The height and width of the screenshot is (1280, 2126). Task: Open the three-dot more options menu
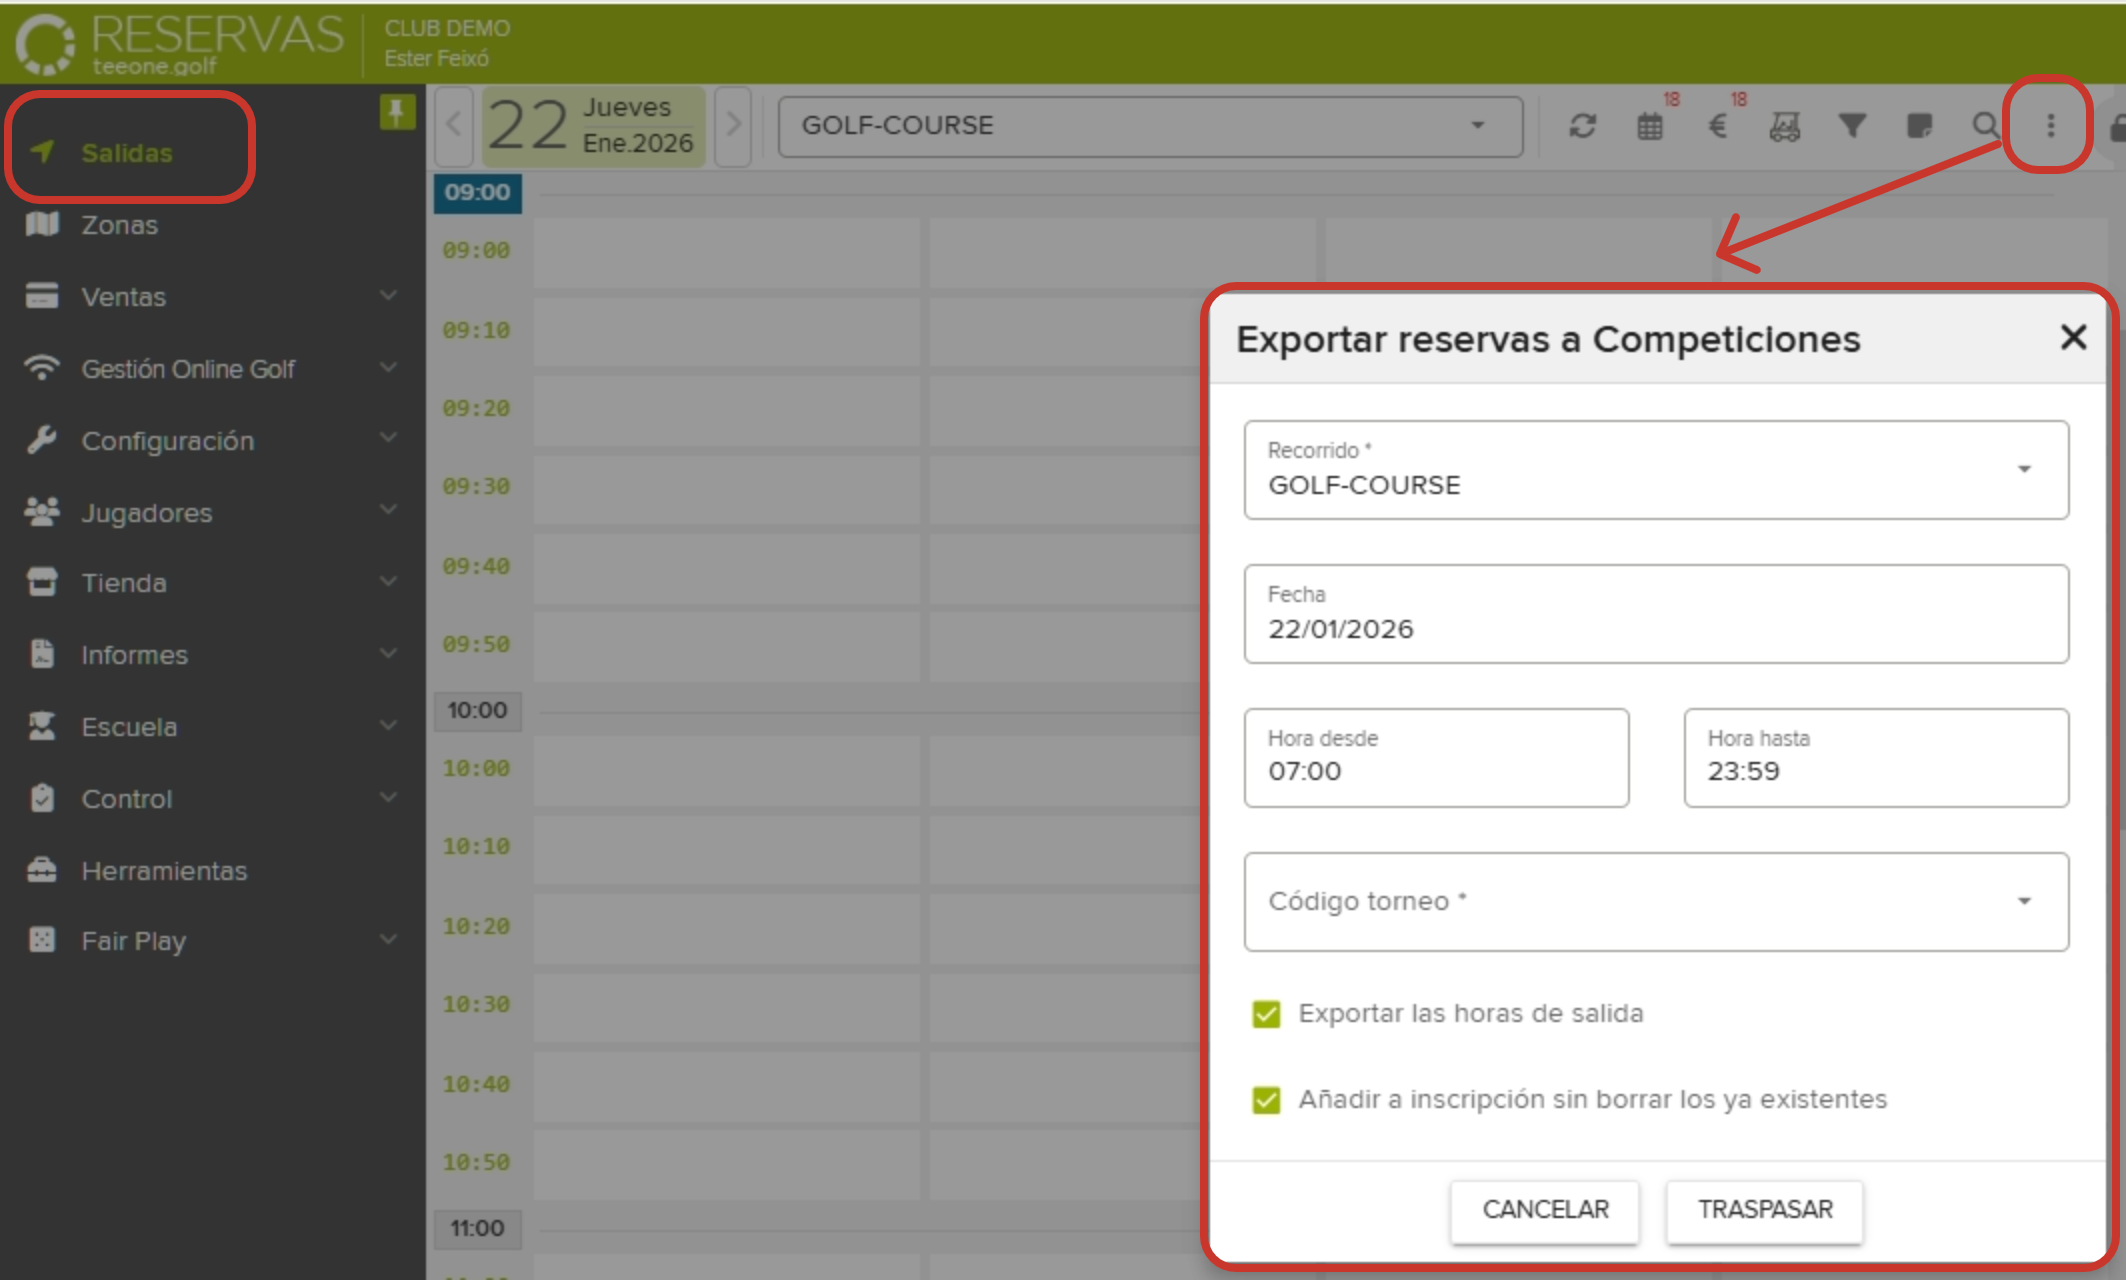pyautogui.click(x=2050, y=126)
